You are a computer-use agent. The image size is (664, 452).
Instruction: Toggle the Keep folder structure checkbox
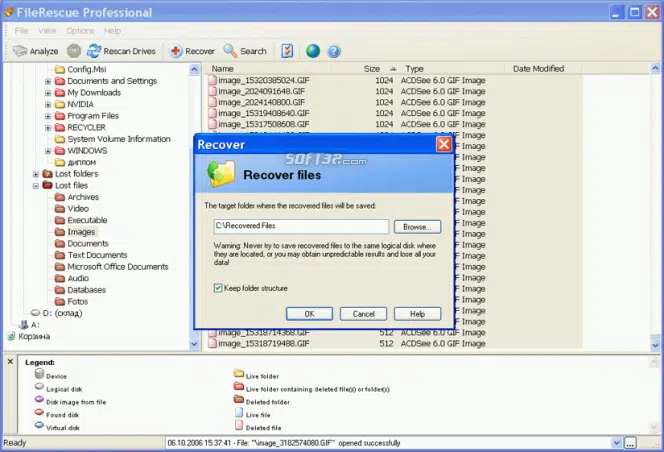point(218,288)
